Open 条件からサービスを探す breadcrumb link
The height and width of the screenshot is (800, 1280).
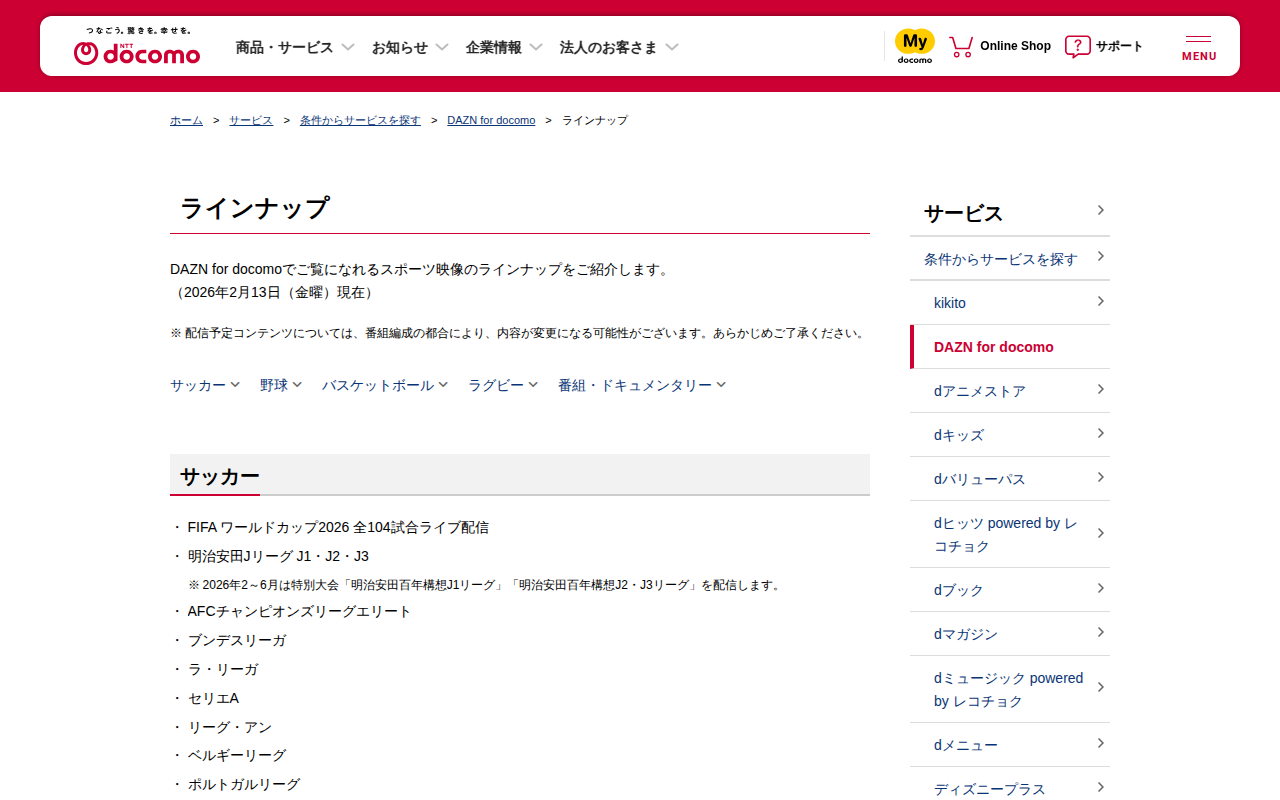point(360,120)
